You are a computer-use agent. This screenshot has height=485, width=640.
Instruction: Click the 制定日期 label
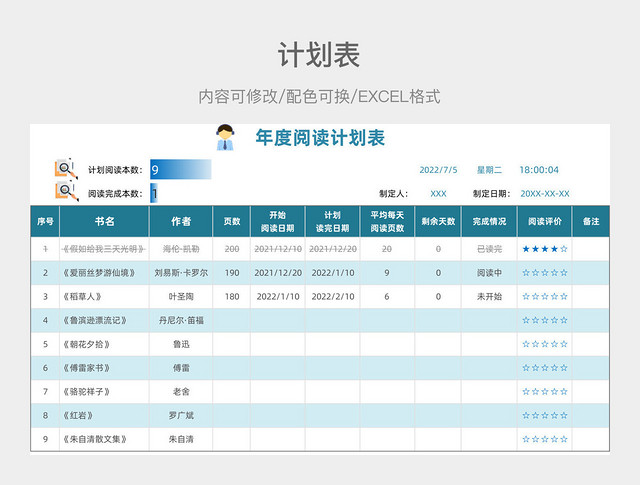491,194
